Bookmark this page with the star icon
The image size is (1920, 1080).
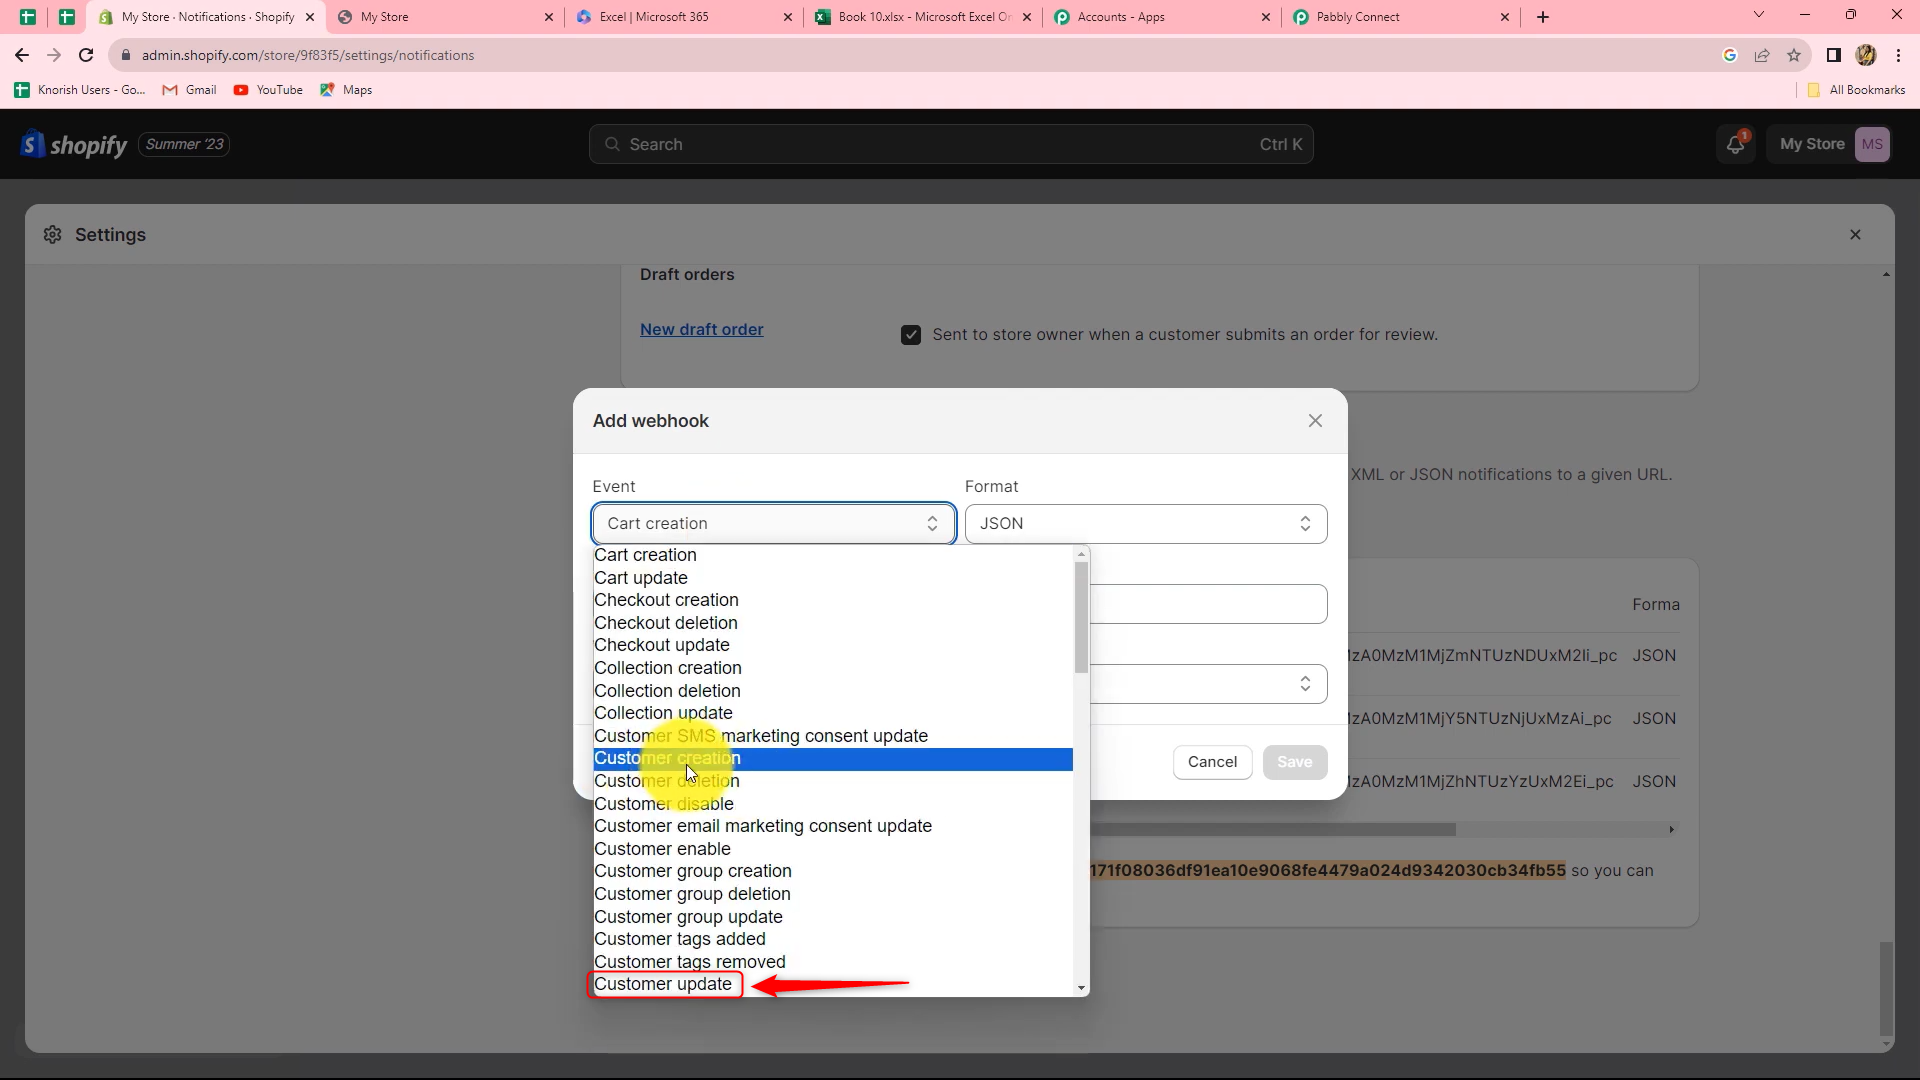click(x=1794, y=55)
